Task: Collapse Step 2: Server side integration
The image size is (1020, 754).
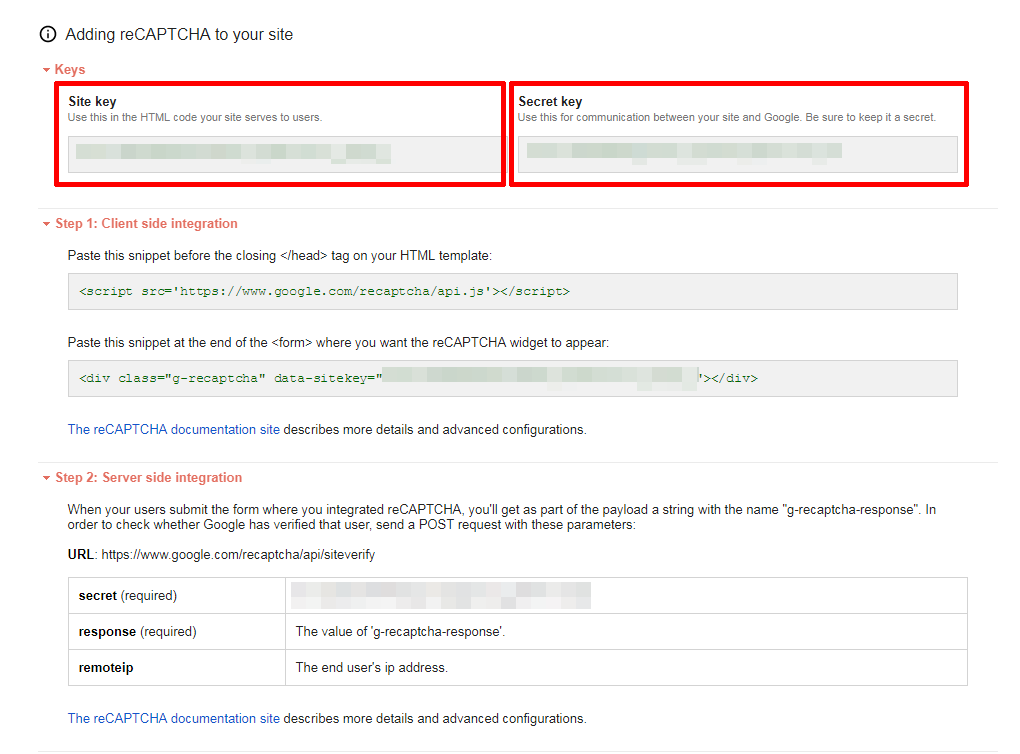Action: tap(46, 478)
